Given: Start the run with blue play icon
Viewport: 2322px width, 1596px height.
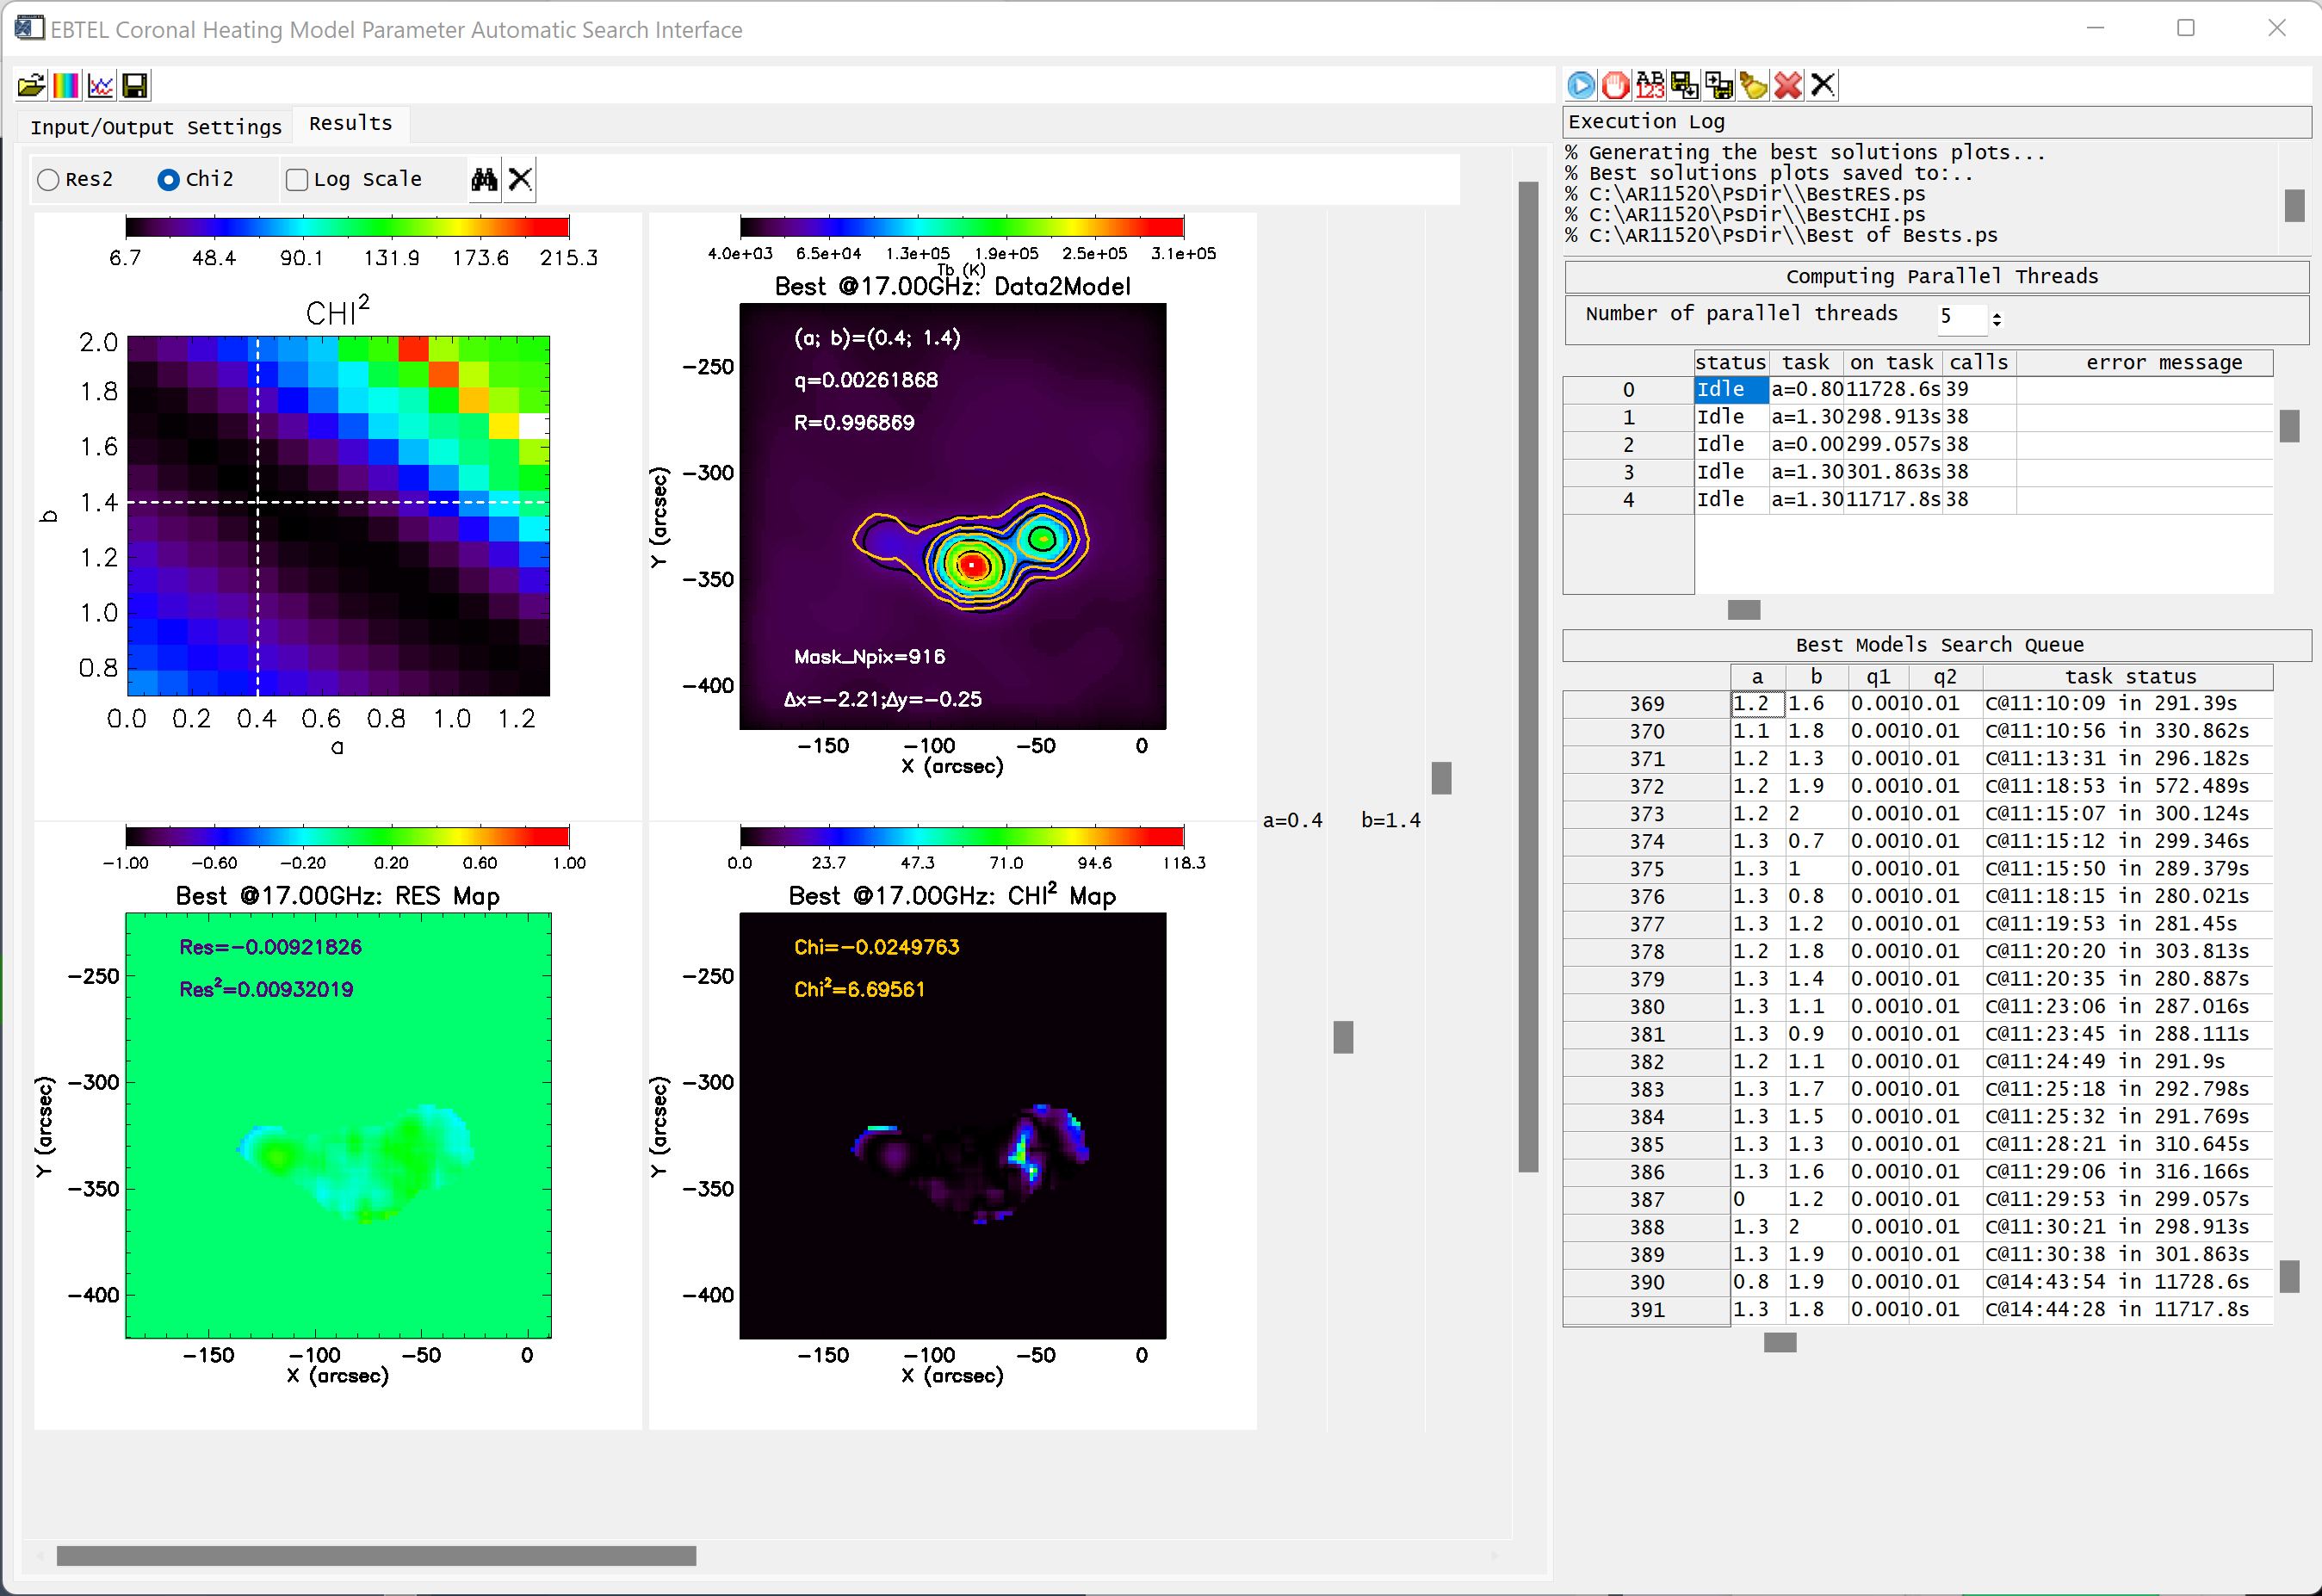Looking at the screenshot, I should (x=1581, y=86).
